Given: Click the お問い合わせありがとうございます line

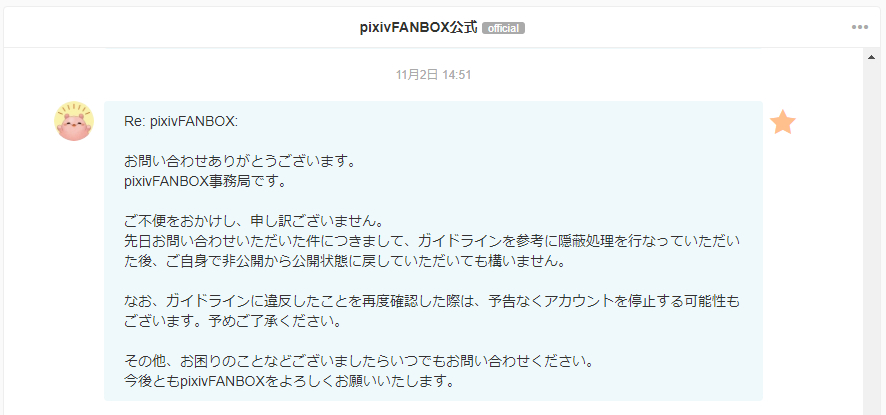Looking at the screenshot, I should 240,162.
